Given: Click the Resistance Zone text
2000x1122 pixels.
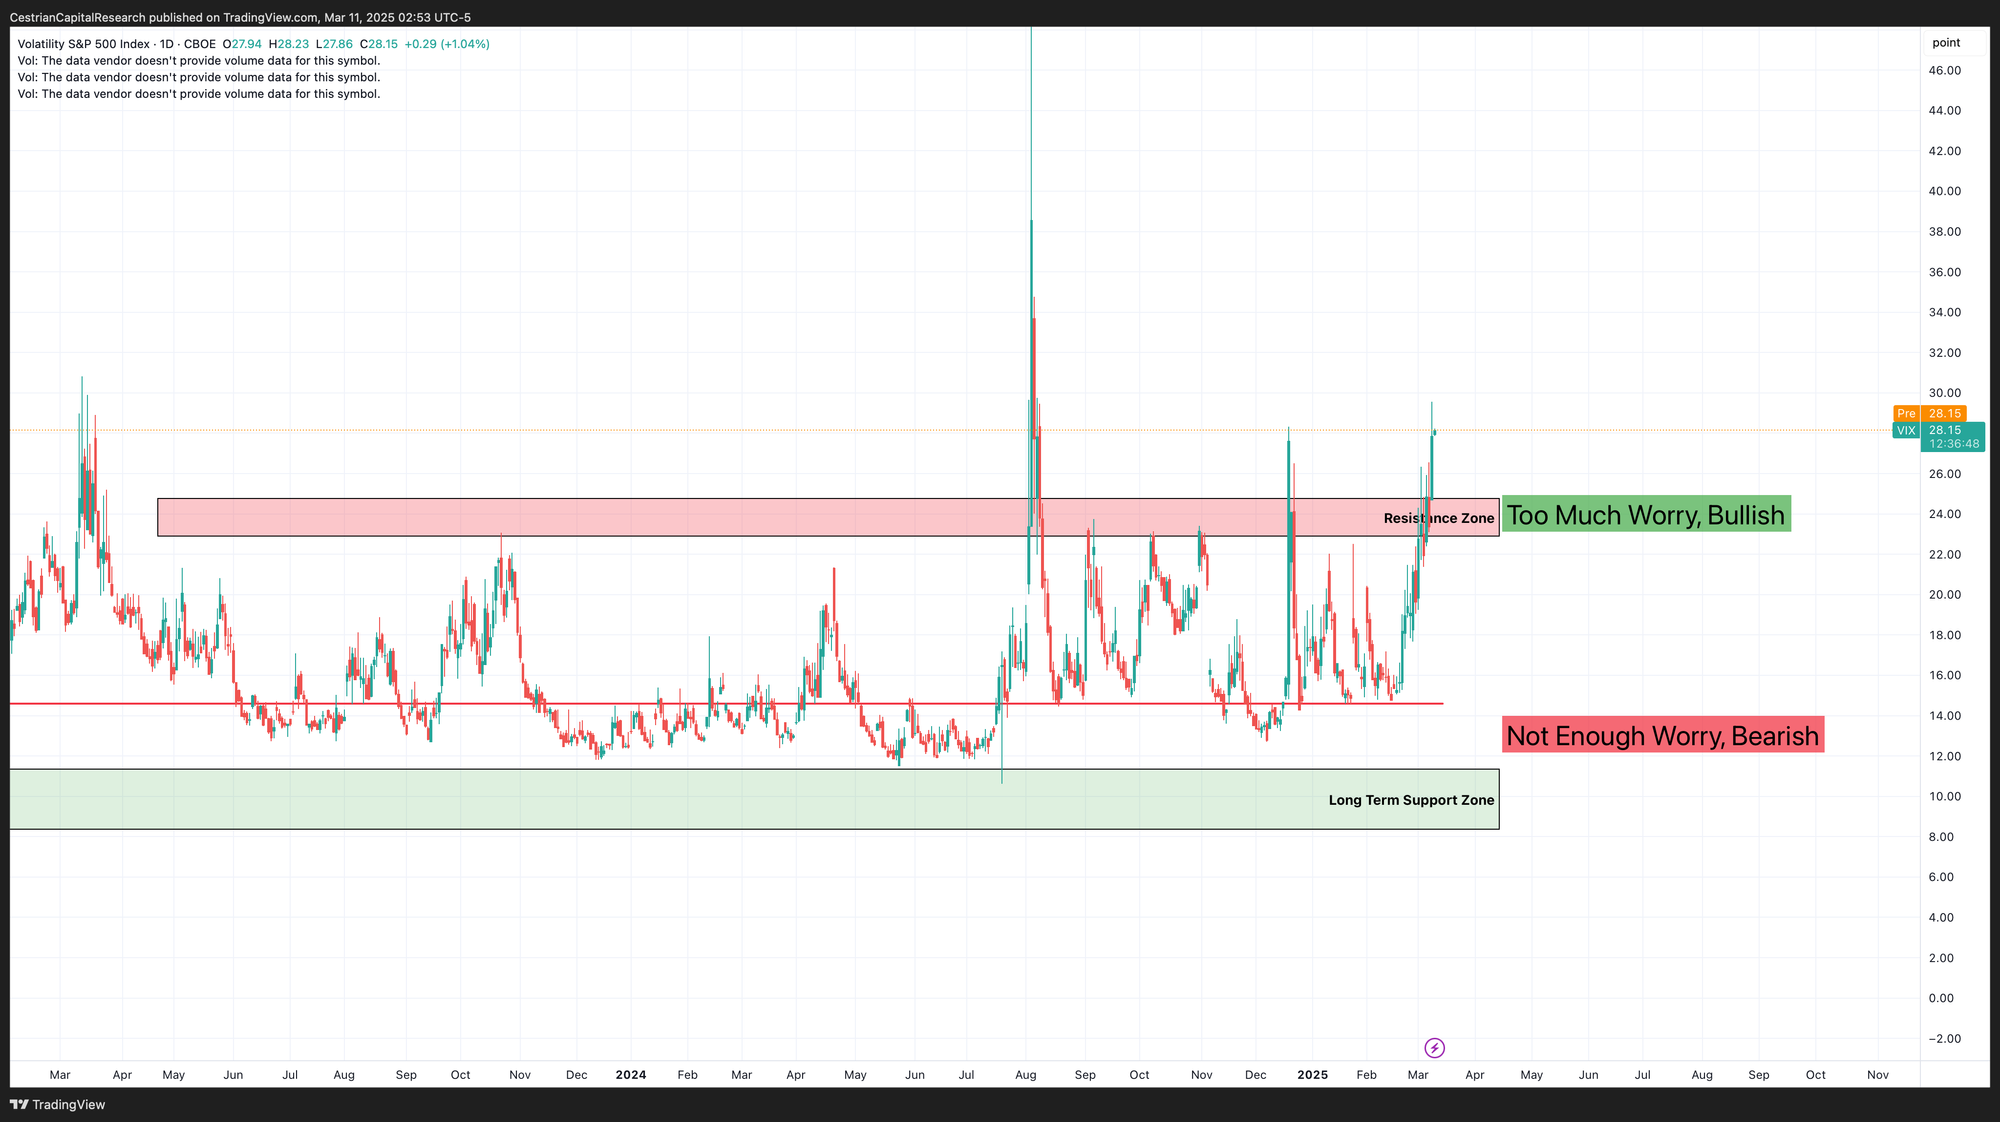Looking at the screenshot, I should point(1438,518).
